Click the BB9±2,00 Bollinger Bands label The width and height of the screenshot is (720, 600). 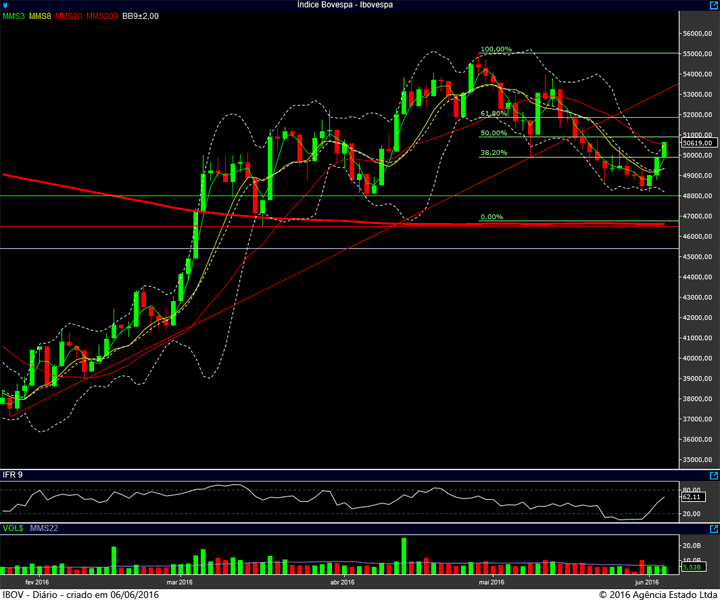[x=141, y=16]
